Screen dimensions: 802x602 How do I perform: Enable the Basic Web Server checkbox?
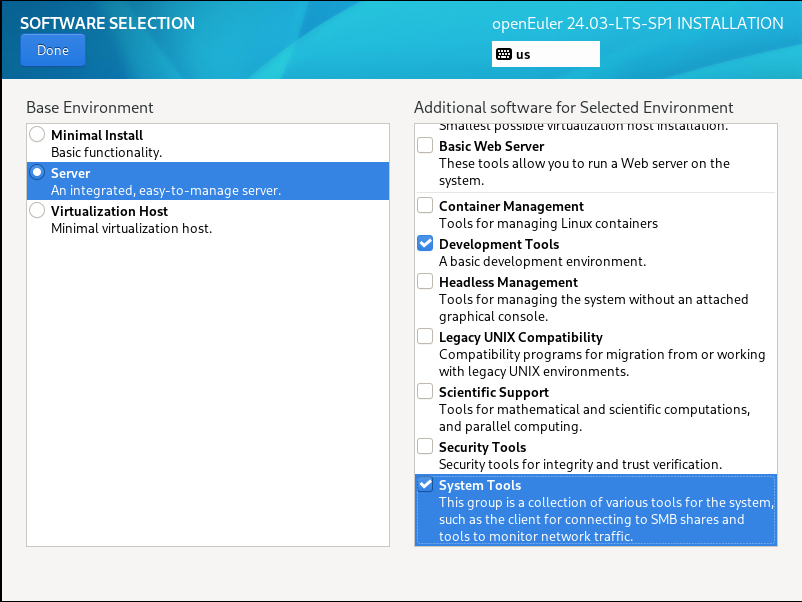(425, 146)
